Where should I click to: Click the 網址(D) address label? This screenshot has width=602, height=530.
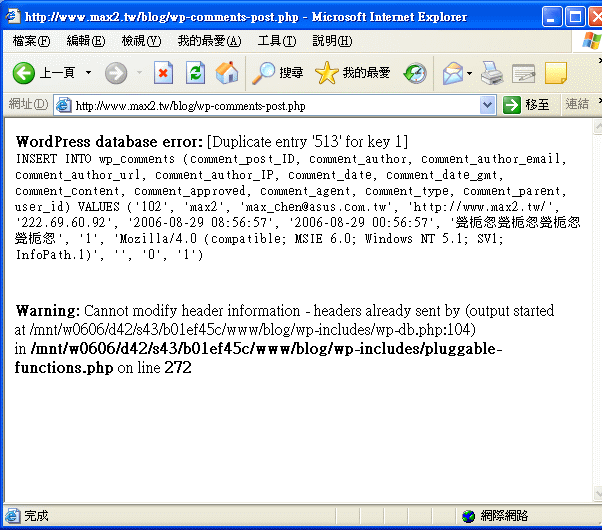28,104
